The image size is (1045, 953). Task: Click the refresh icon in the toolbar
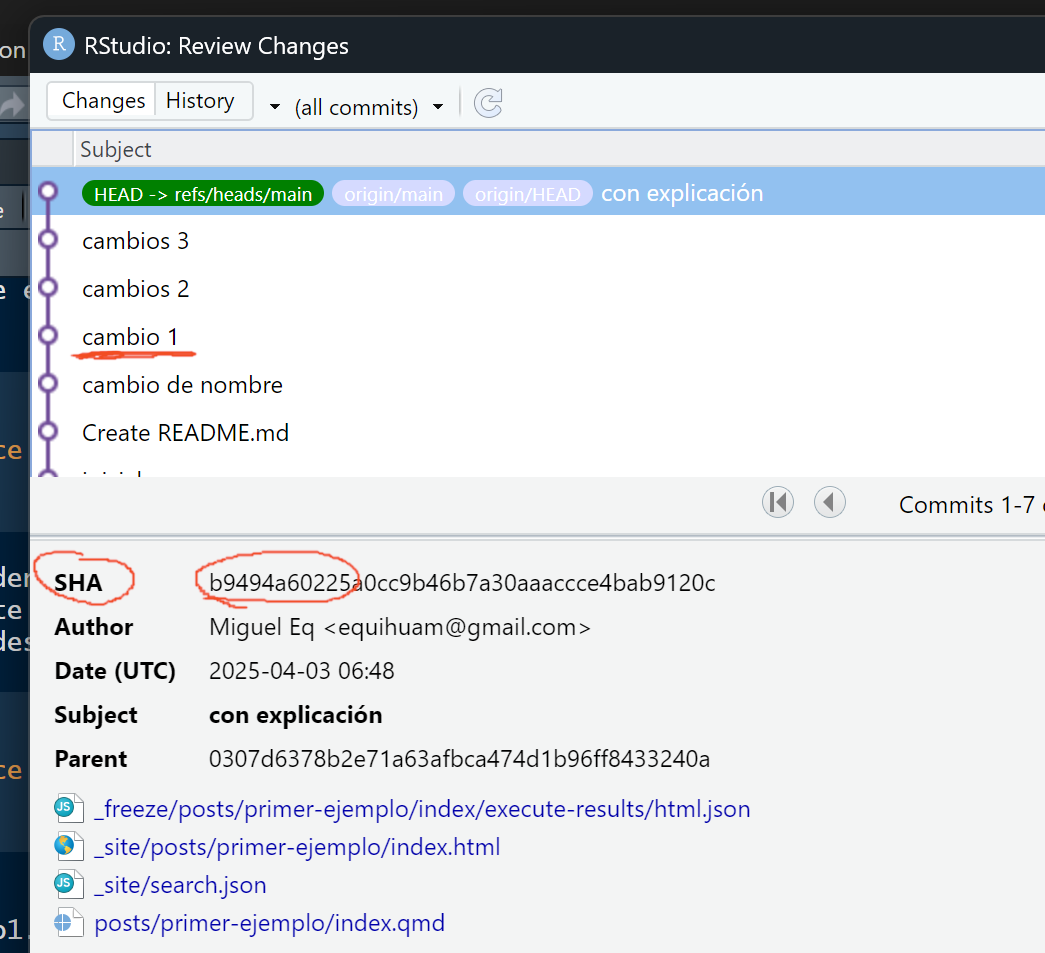point(488,103)
